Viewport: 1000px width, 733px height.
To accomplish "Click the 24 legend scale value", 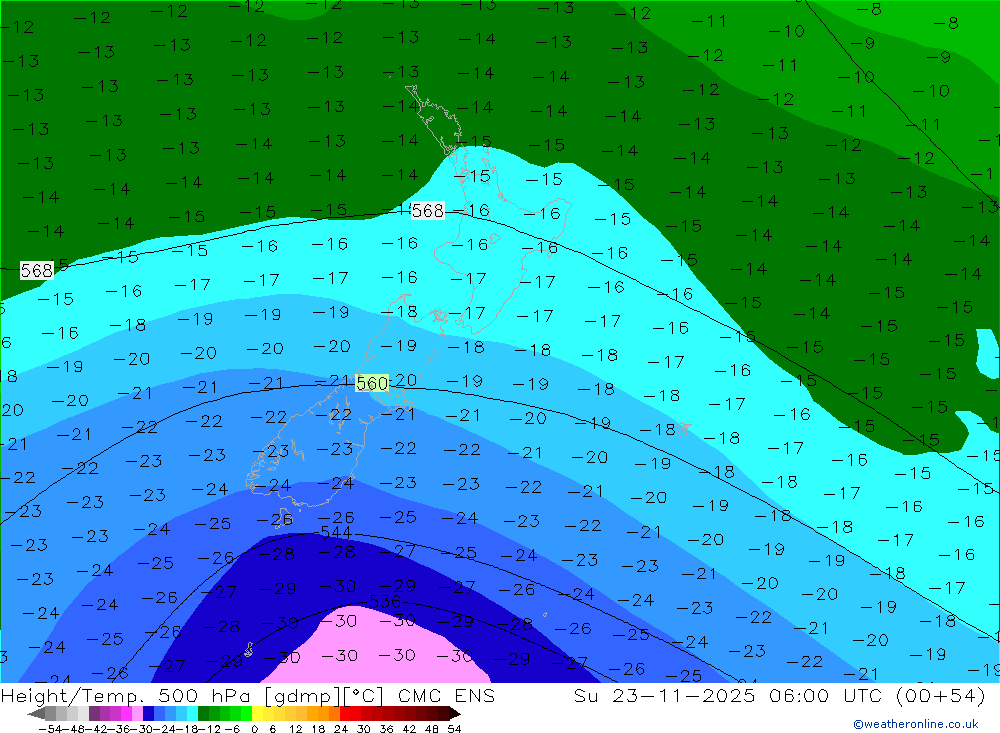I will point(341,729).
